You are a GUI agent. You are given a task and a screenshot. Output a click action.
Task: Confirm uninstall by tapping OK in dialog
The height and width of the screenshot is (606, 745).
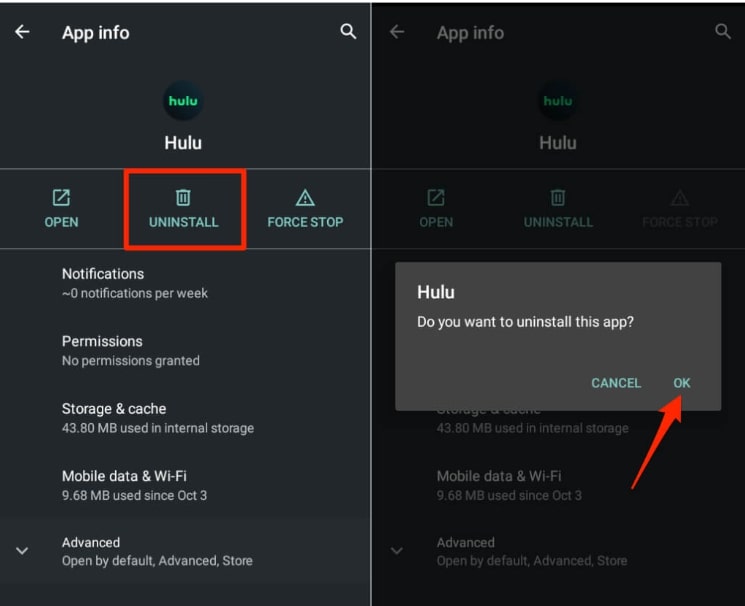click(x=682, y=383)
